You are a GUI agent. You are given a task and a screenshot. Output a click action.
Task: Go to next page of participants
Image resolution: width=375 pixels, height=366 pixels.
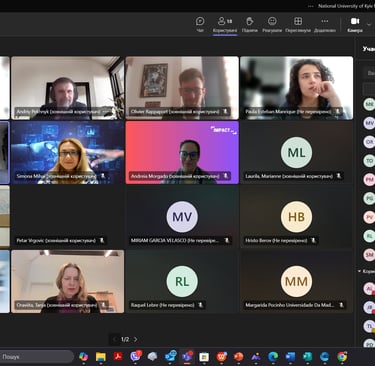pos(135,339)
